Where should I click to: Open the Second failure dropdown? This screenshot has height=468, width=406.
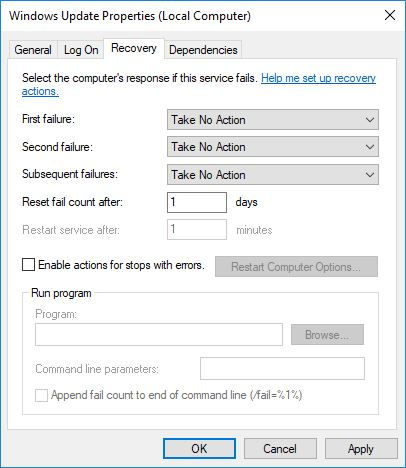point(273,147)
